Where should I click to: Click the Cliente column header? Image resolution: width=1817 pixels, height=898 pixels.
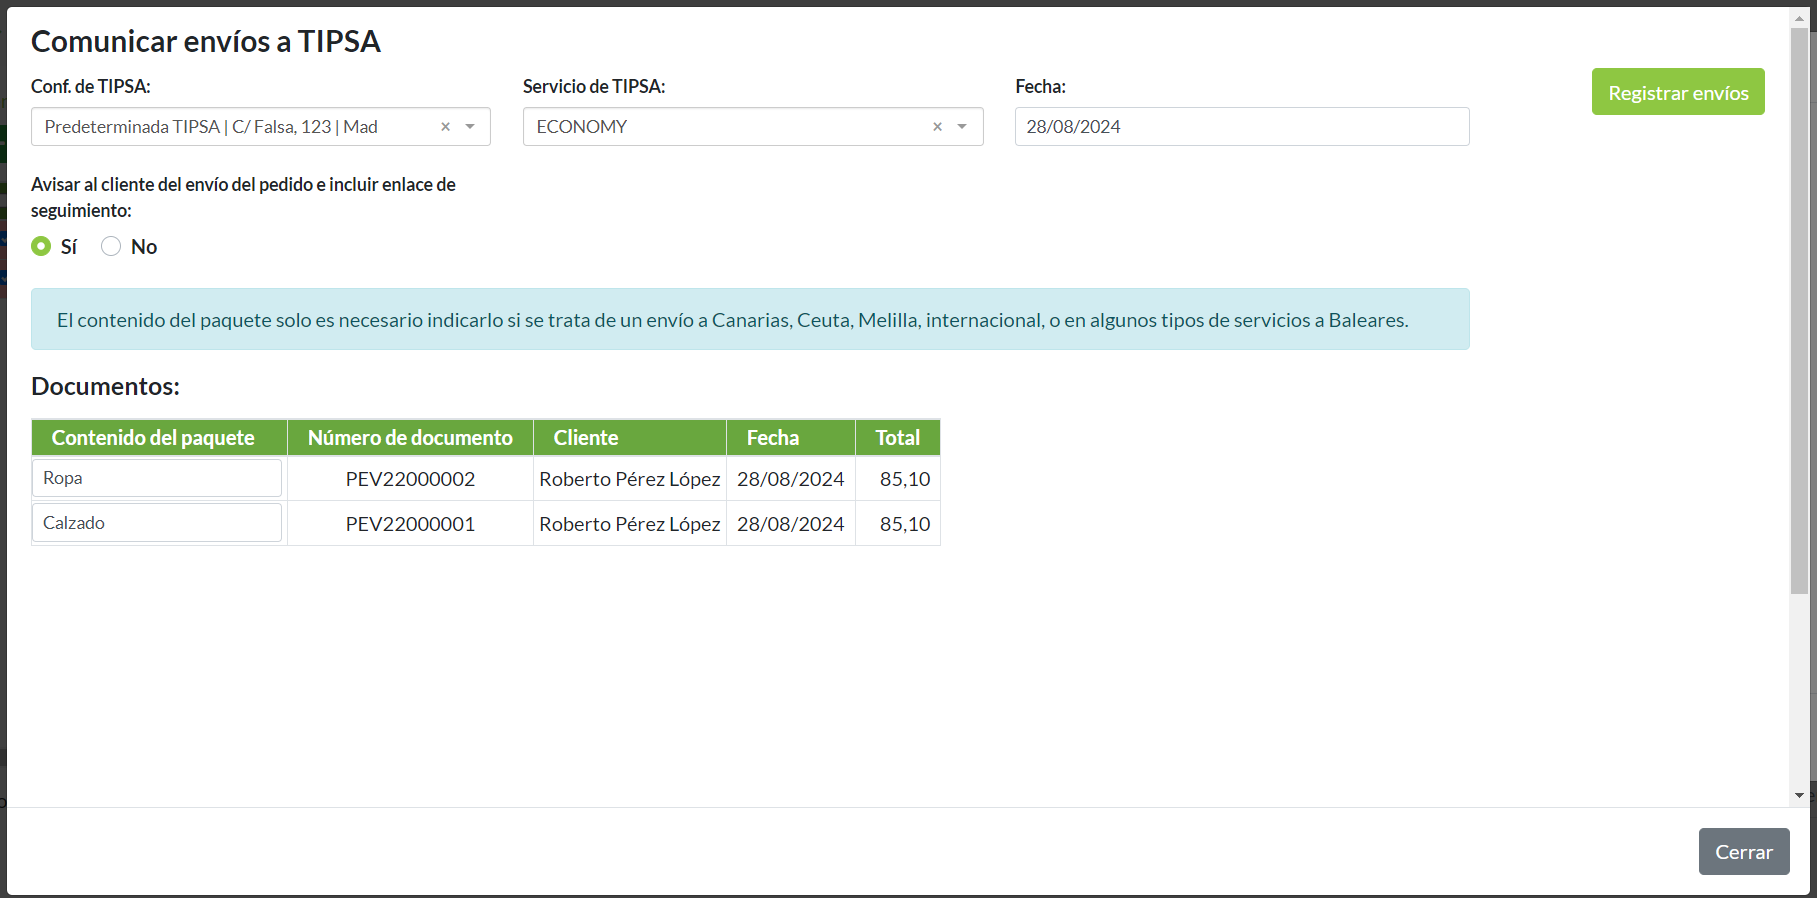tap(586, 438)
